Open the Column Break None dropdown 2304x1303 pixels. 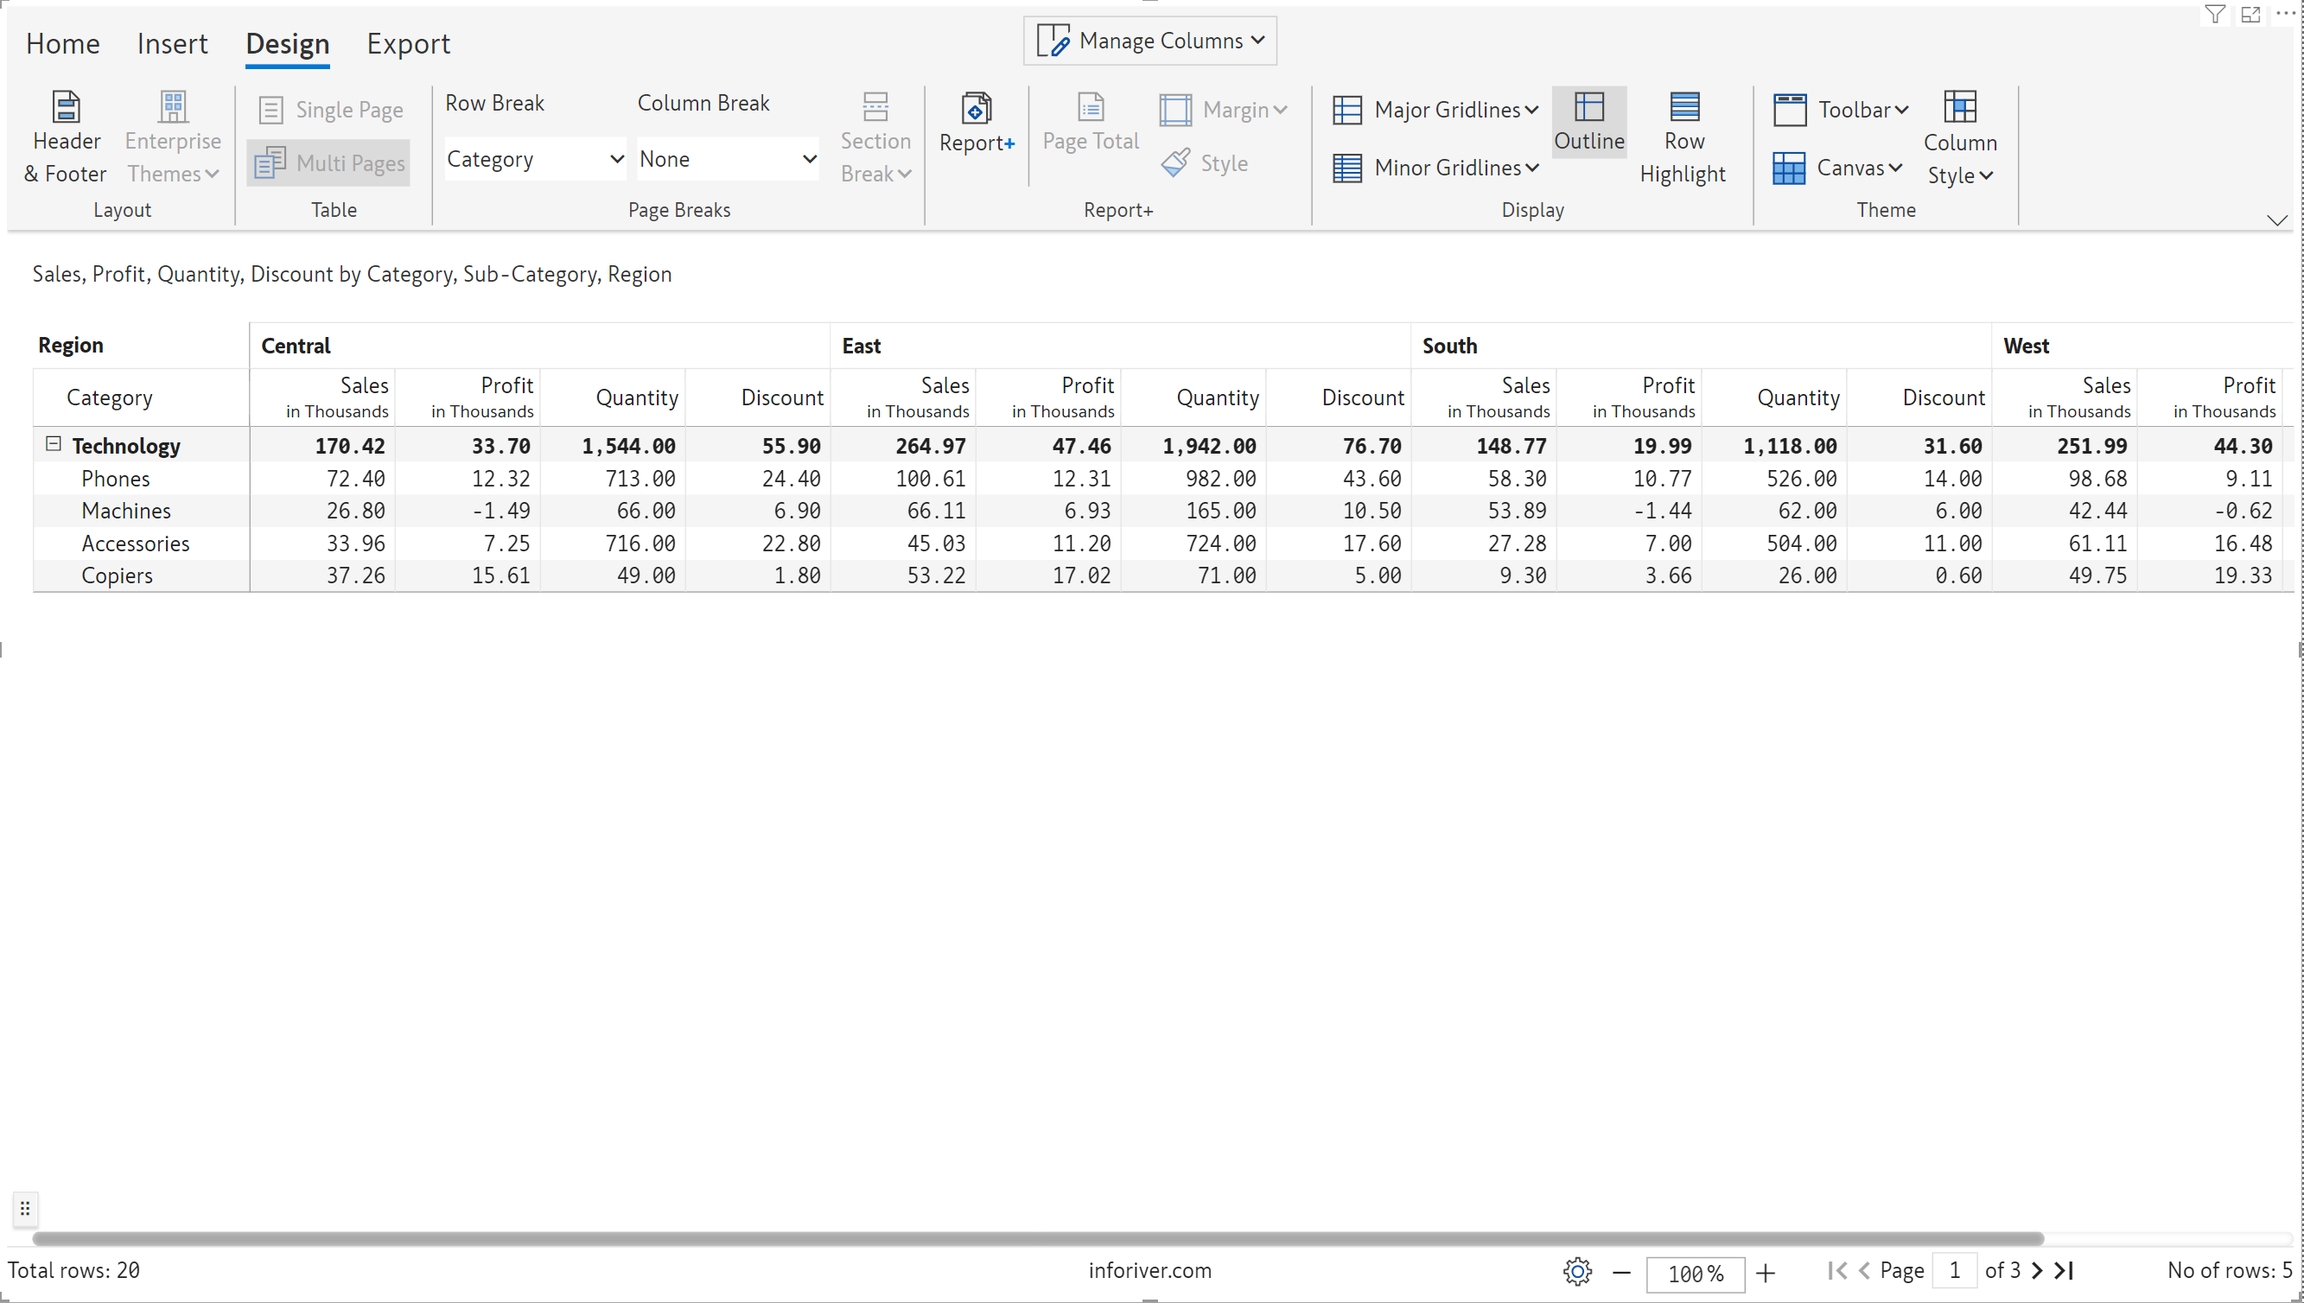728,159
